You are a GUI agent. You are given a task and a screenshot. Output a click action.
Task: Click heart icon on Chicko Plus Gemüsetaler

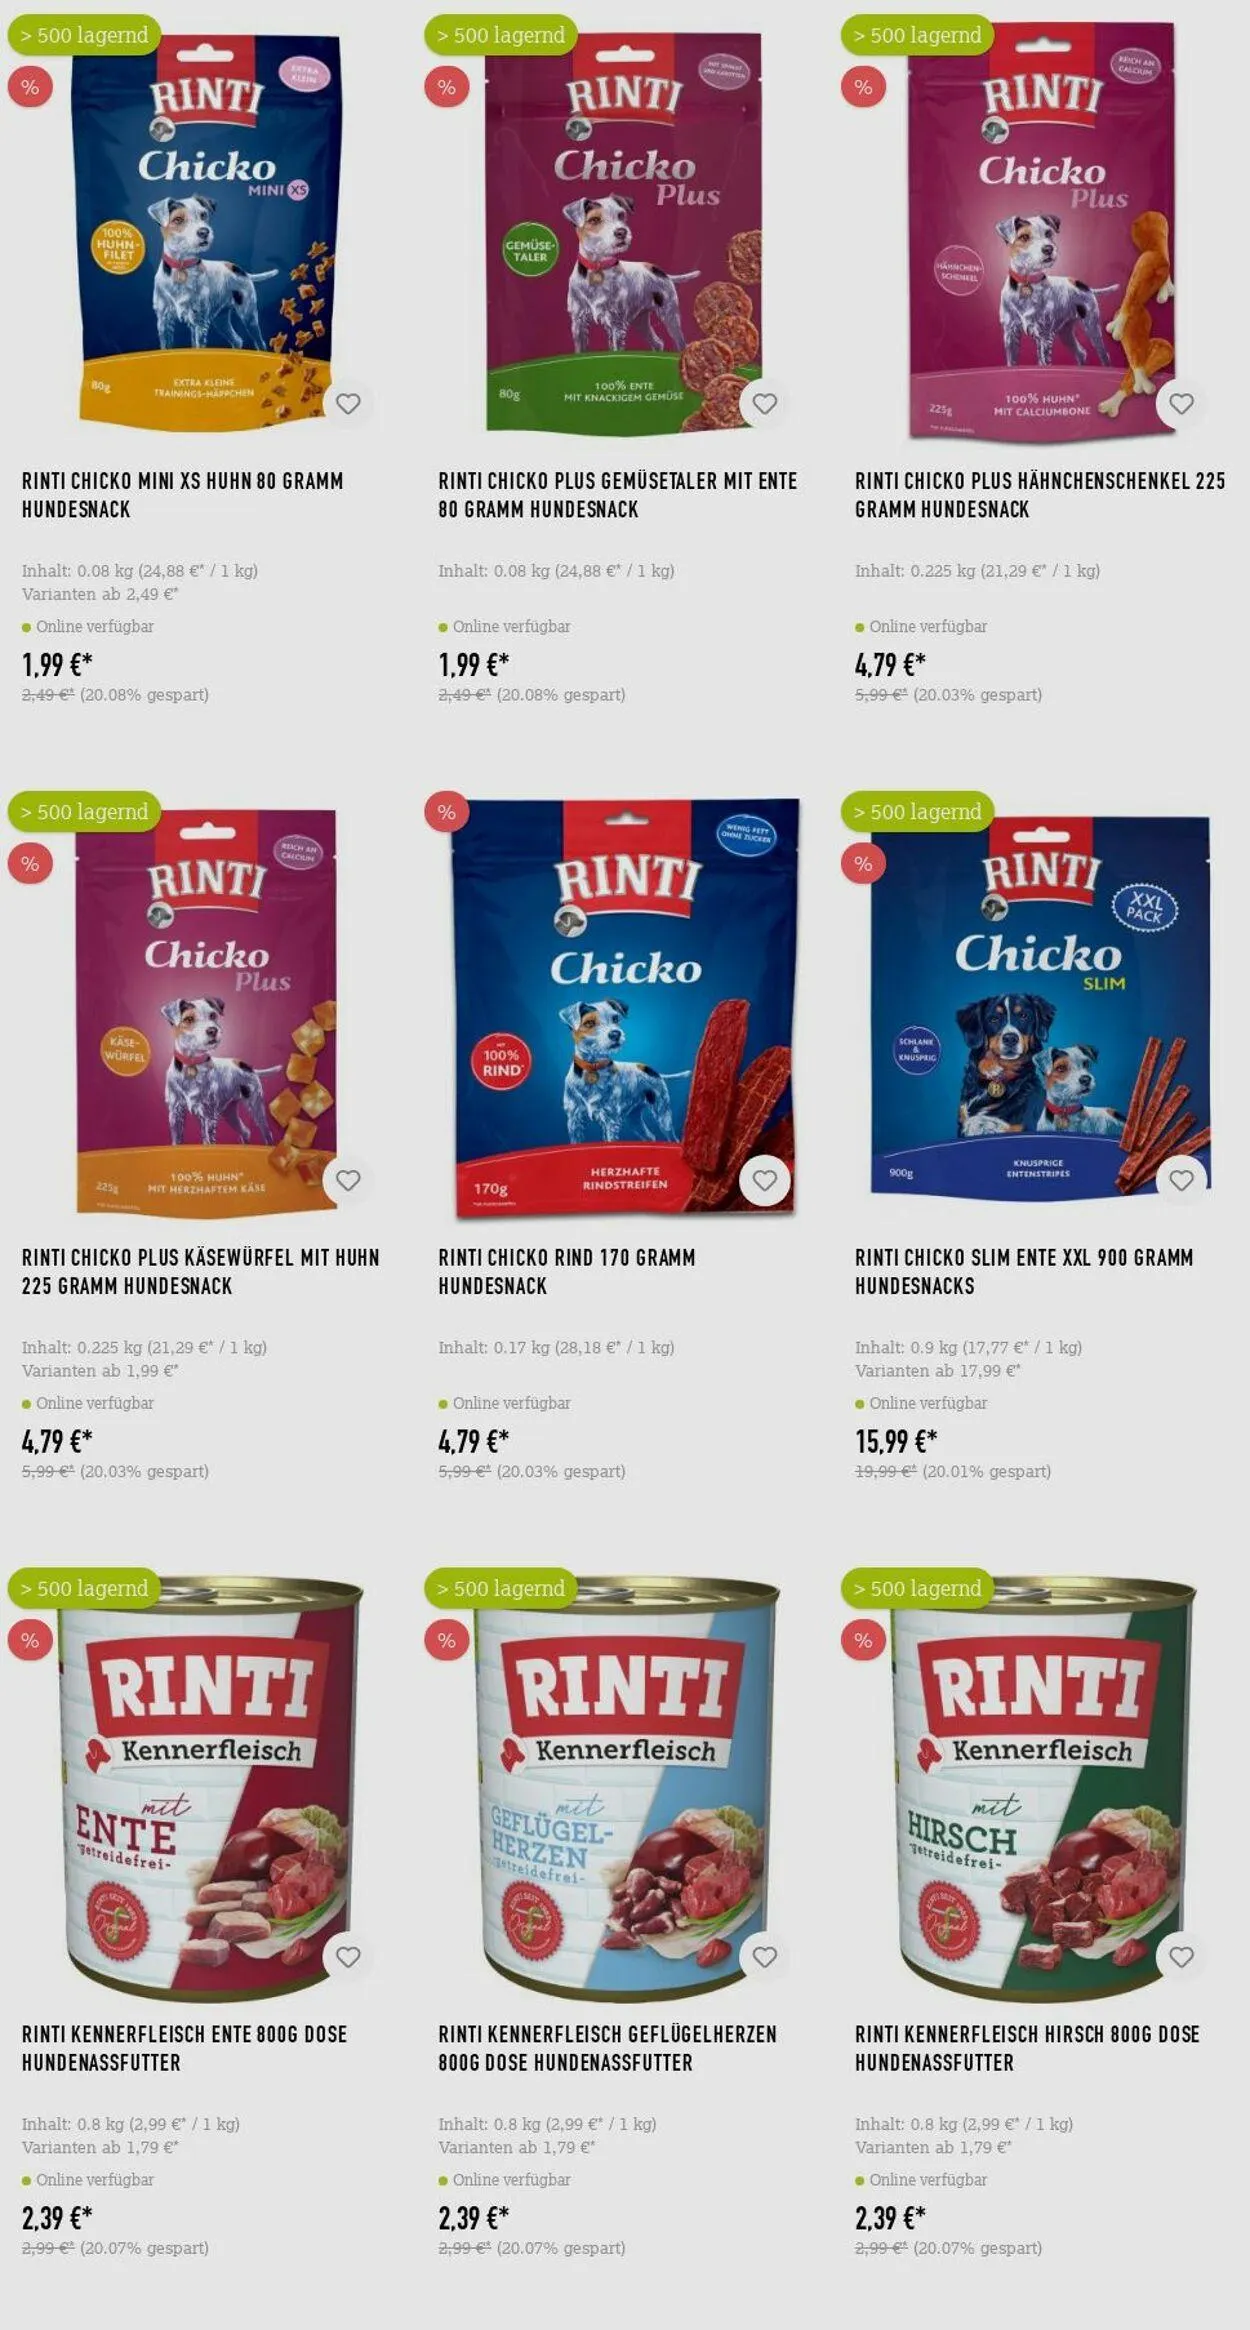click(765, 404)
